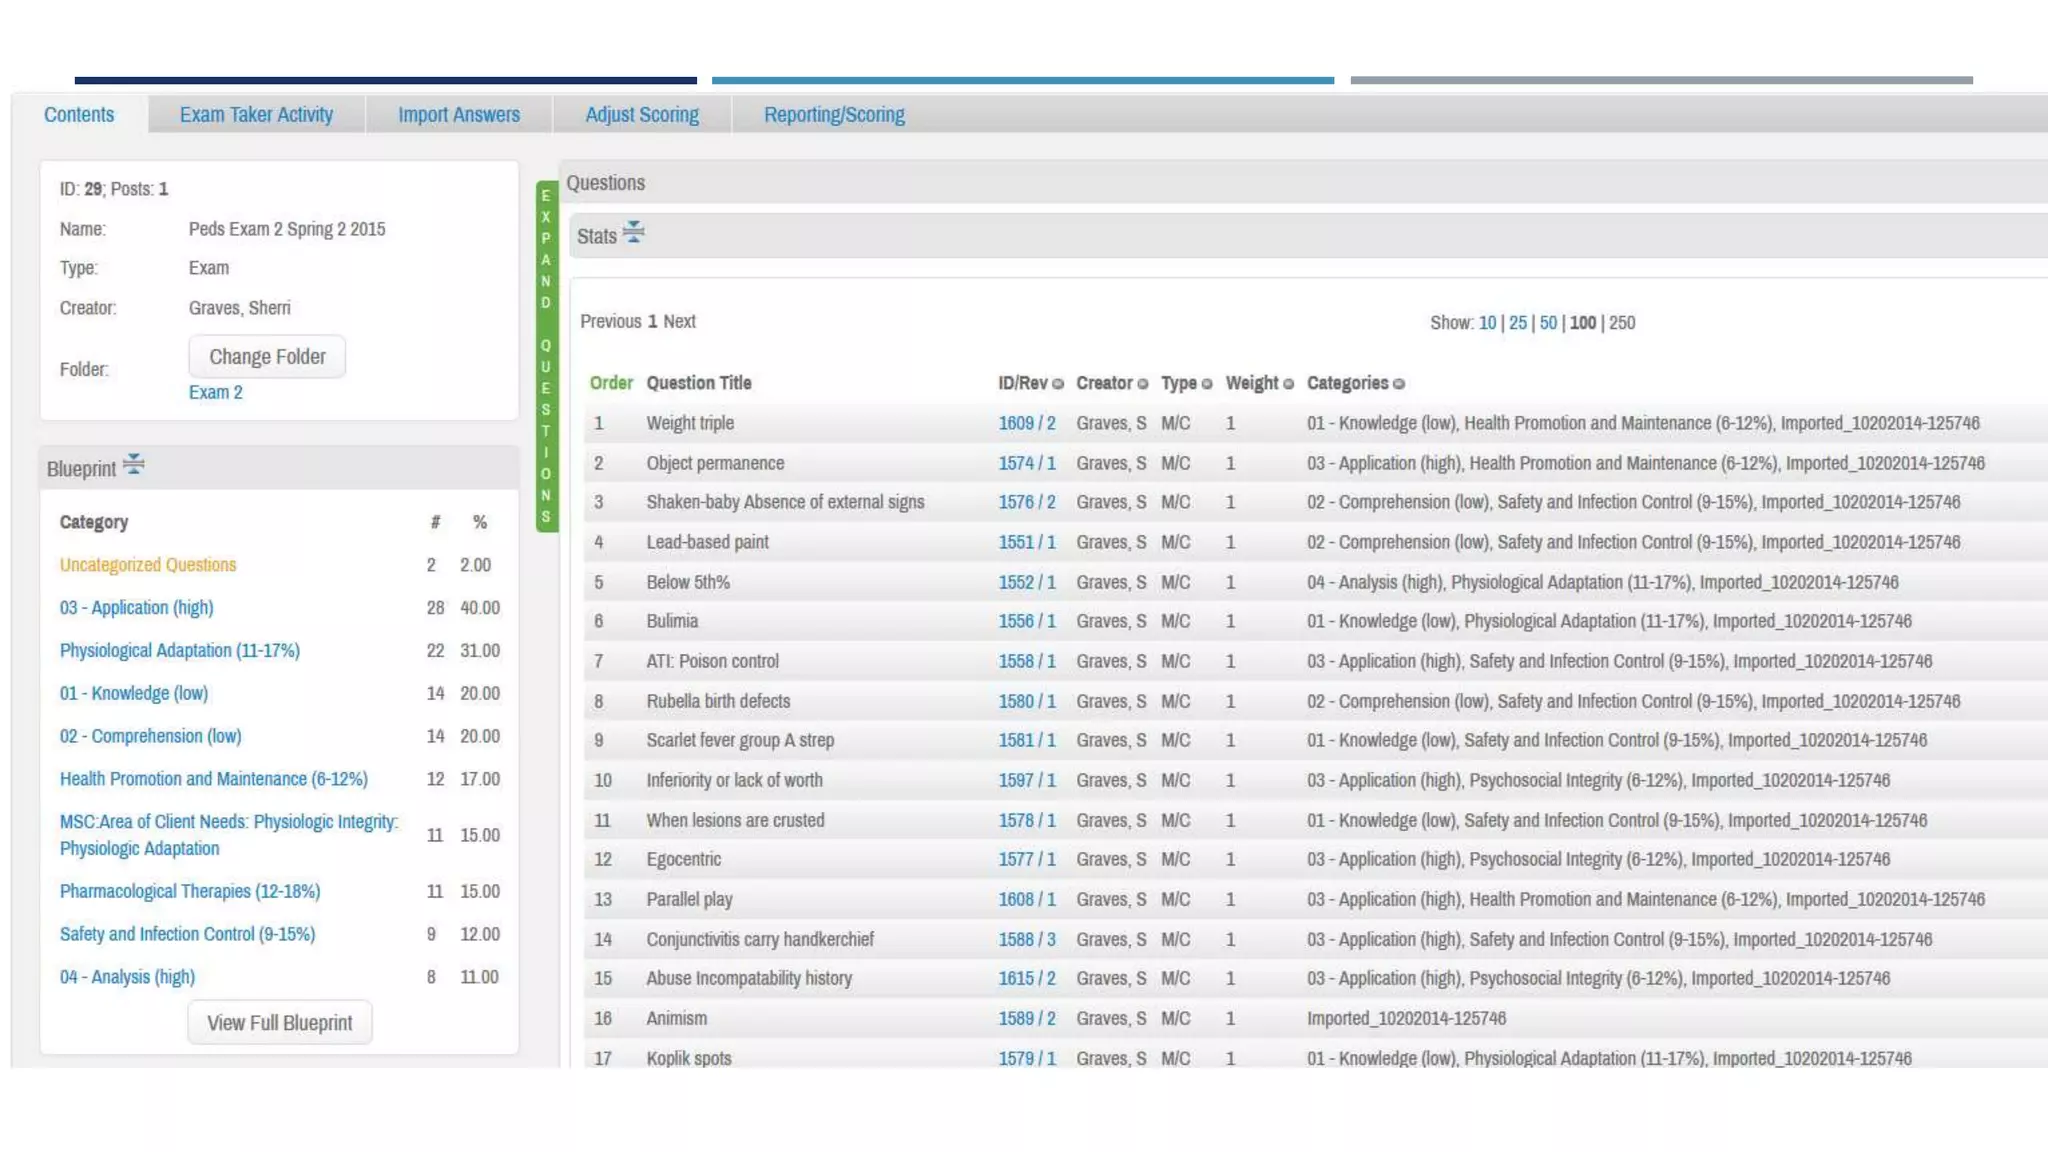Open the Reporting/Scoring tab
Viewport: 2048px width, 1152px height.
tap(833, 115)
